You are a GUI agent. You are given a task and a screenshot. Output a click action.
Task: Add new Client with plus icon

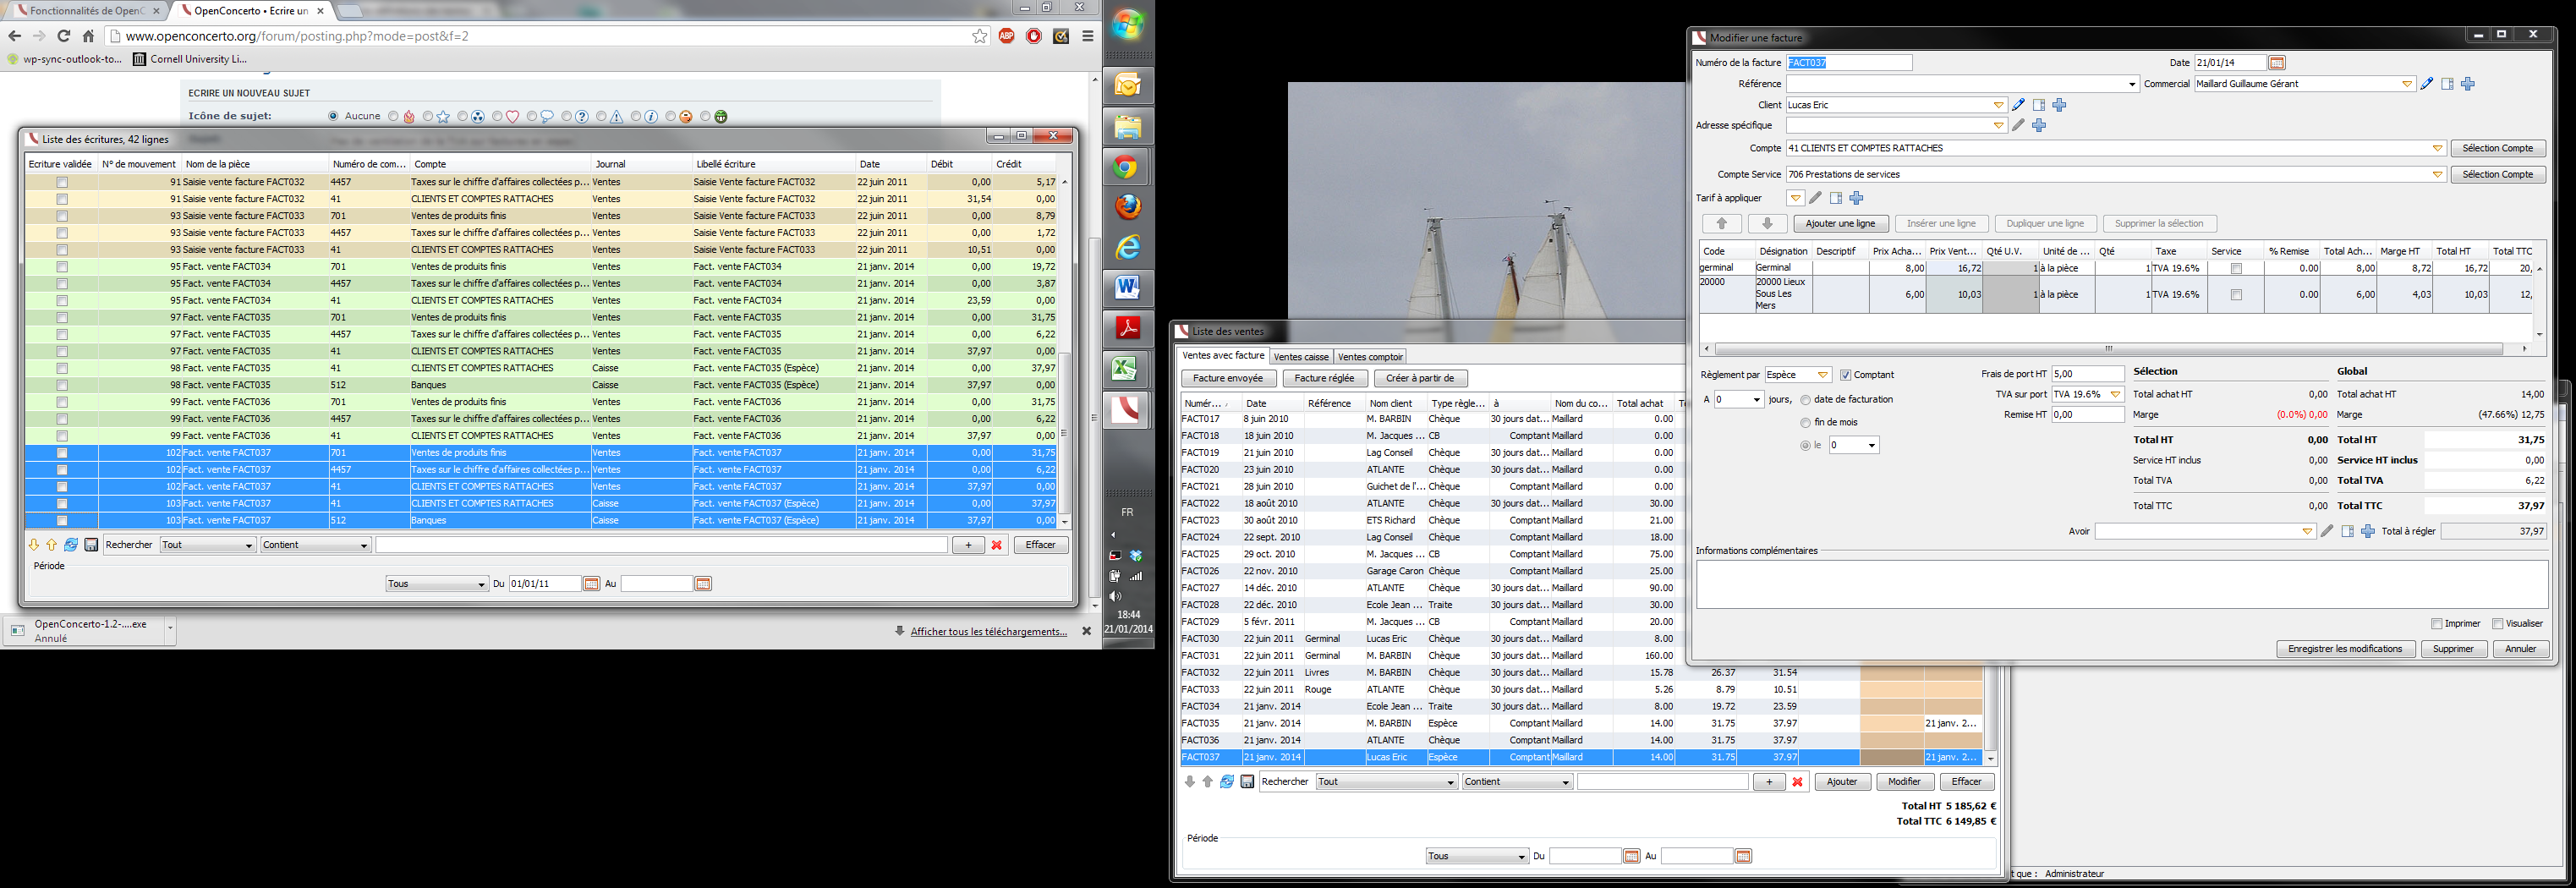(2059, 105)
